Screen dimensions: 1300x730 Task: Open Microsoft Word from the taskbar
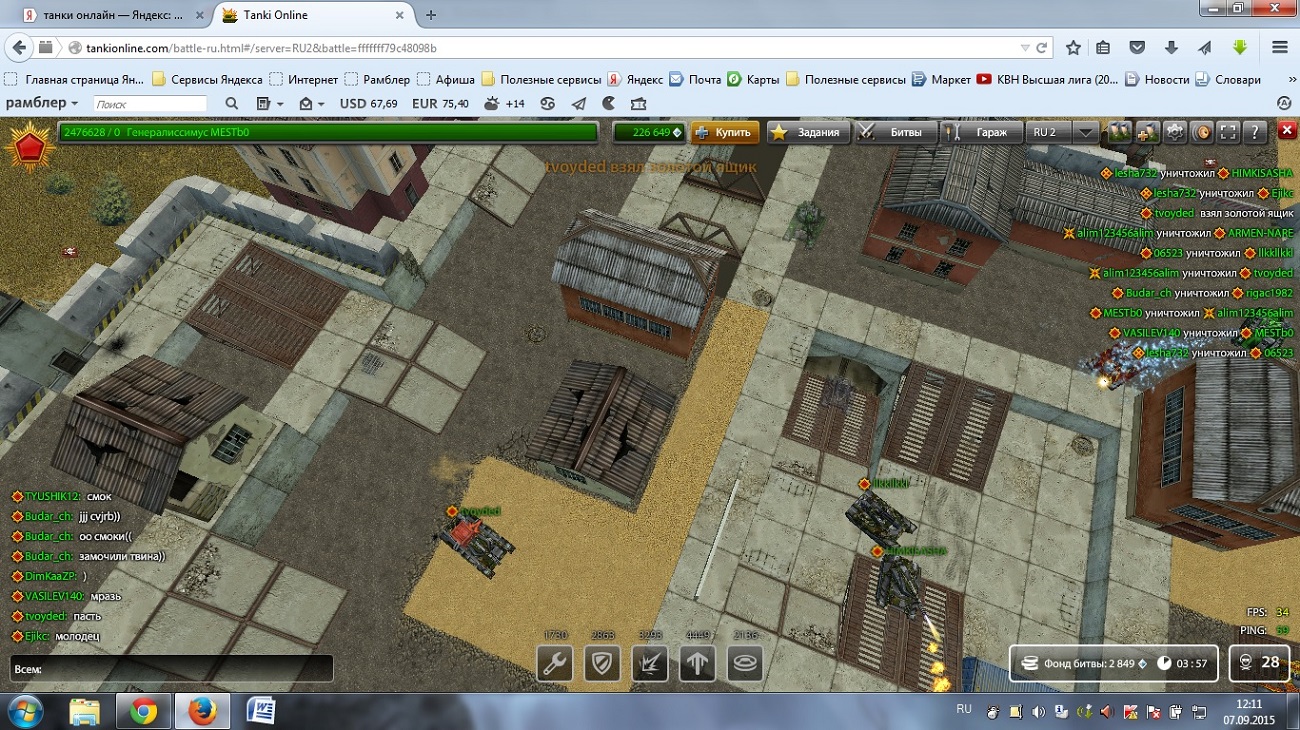(x=261, y=711)
